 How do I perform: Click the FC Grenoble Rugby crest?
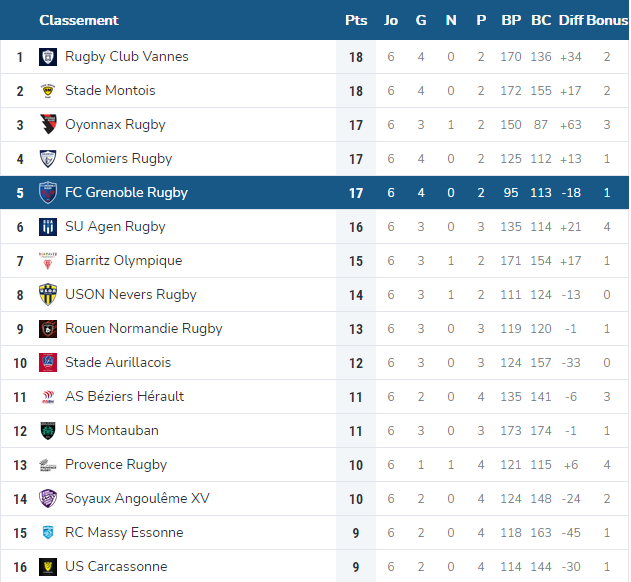(47, 192)
